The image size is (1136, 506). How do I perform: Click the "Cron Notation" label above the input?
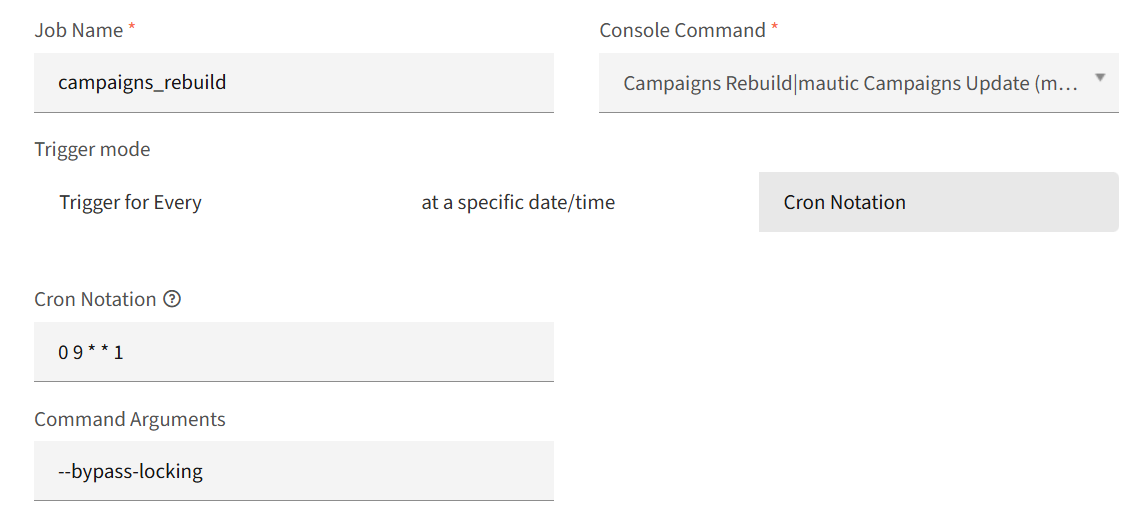point(95,299)
